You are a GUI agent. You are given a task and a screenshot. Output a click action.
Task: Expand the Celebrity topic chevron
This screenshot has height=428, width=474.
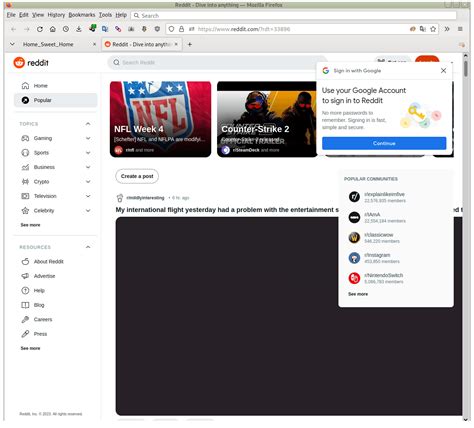tap(88, 210)
